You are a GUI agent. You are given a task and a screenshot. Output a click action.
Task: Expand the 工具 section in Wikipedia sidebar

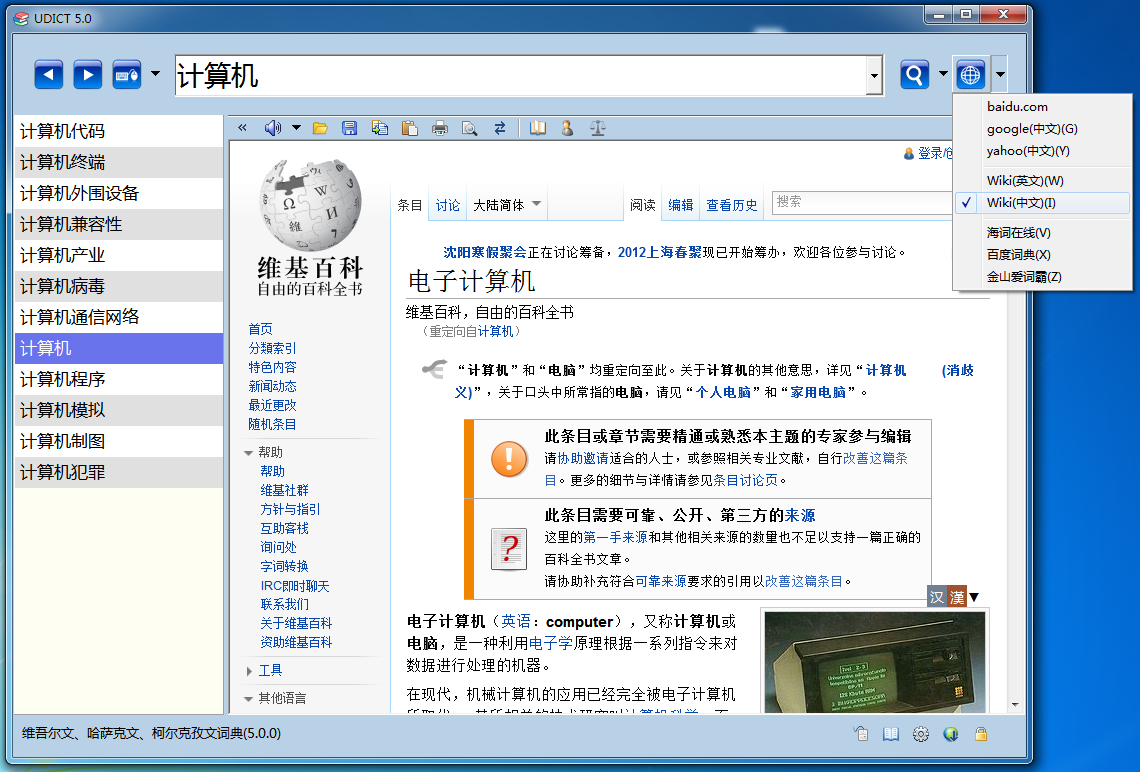click(270, 670)
